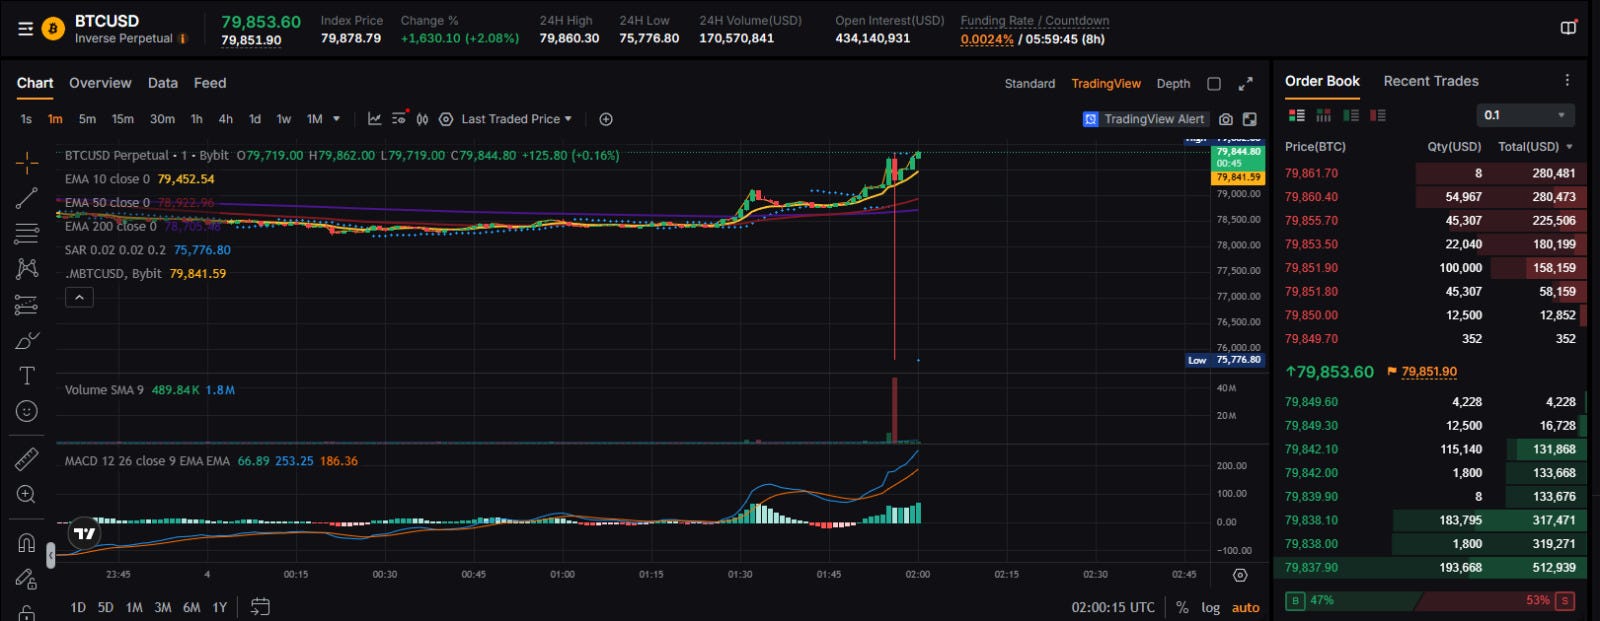Click the buy/sell ratio bar
The height and width of the screenshot is (621, 1600).
tap(1431, 601)
